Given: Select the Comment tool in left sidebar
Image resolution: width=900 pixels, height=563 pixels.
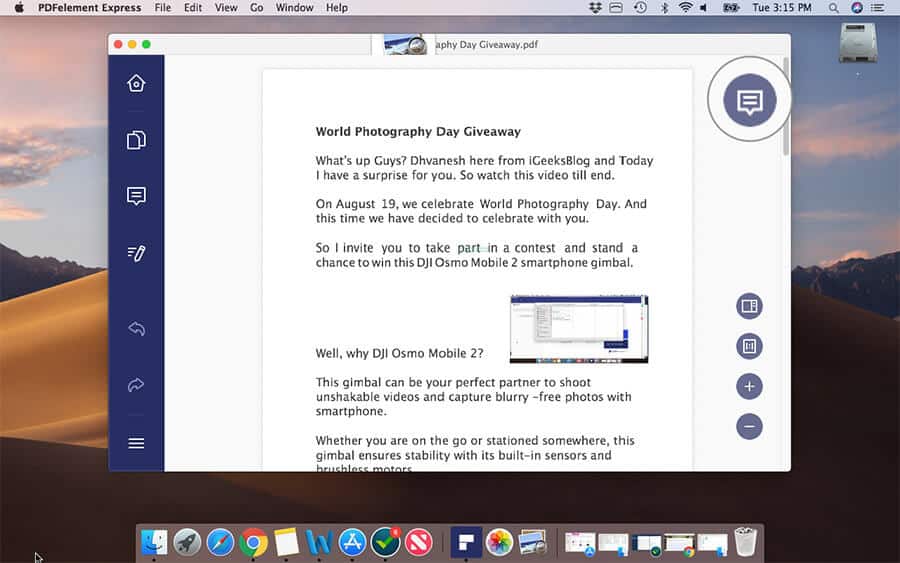Looking at the screenshot, I should [x=136, y=196].
